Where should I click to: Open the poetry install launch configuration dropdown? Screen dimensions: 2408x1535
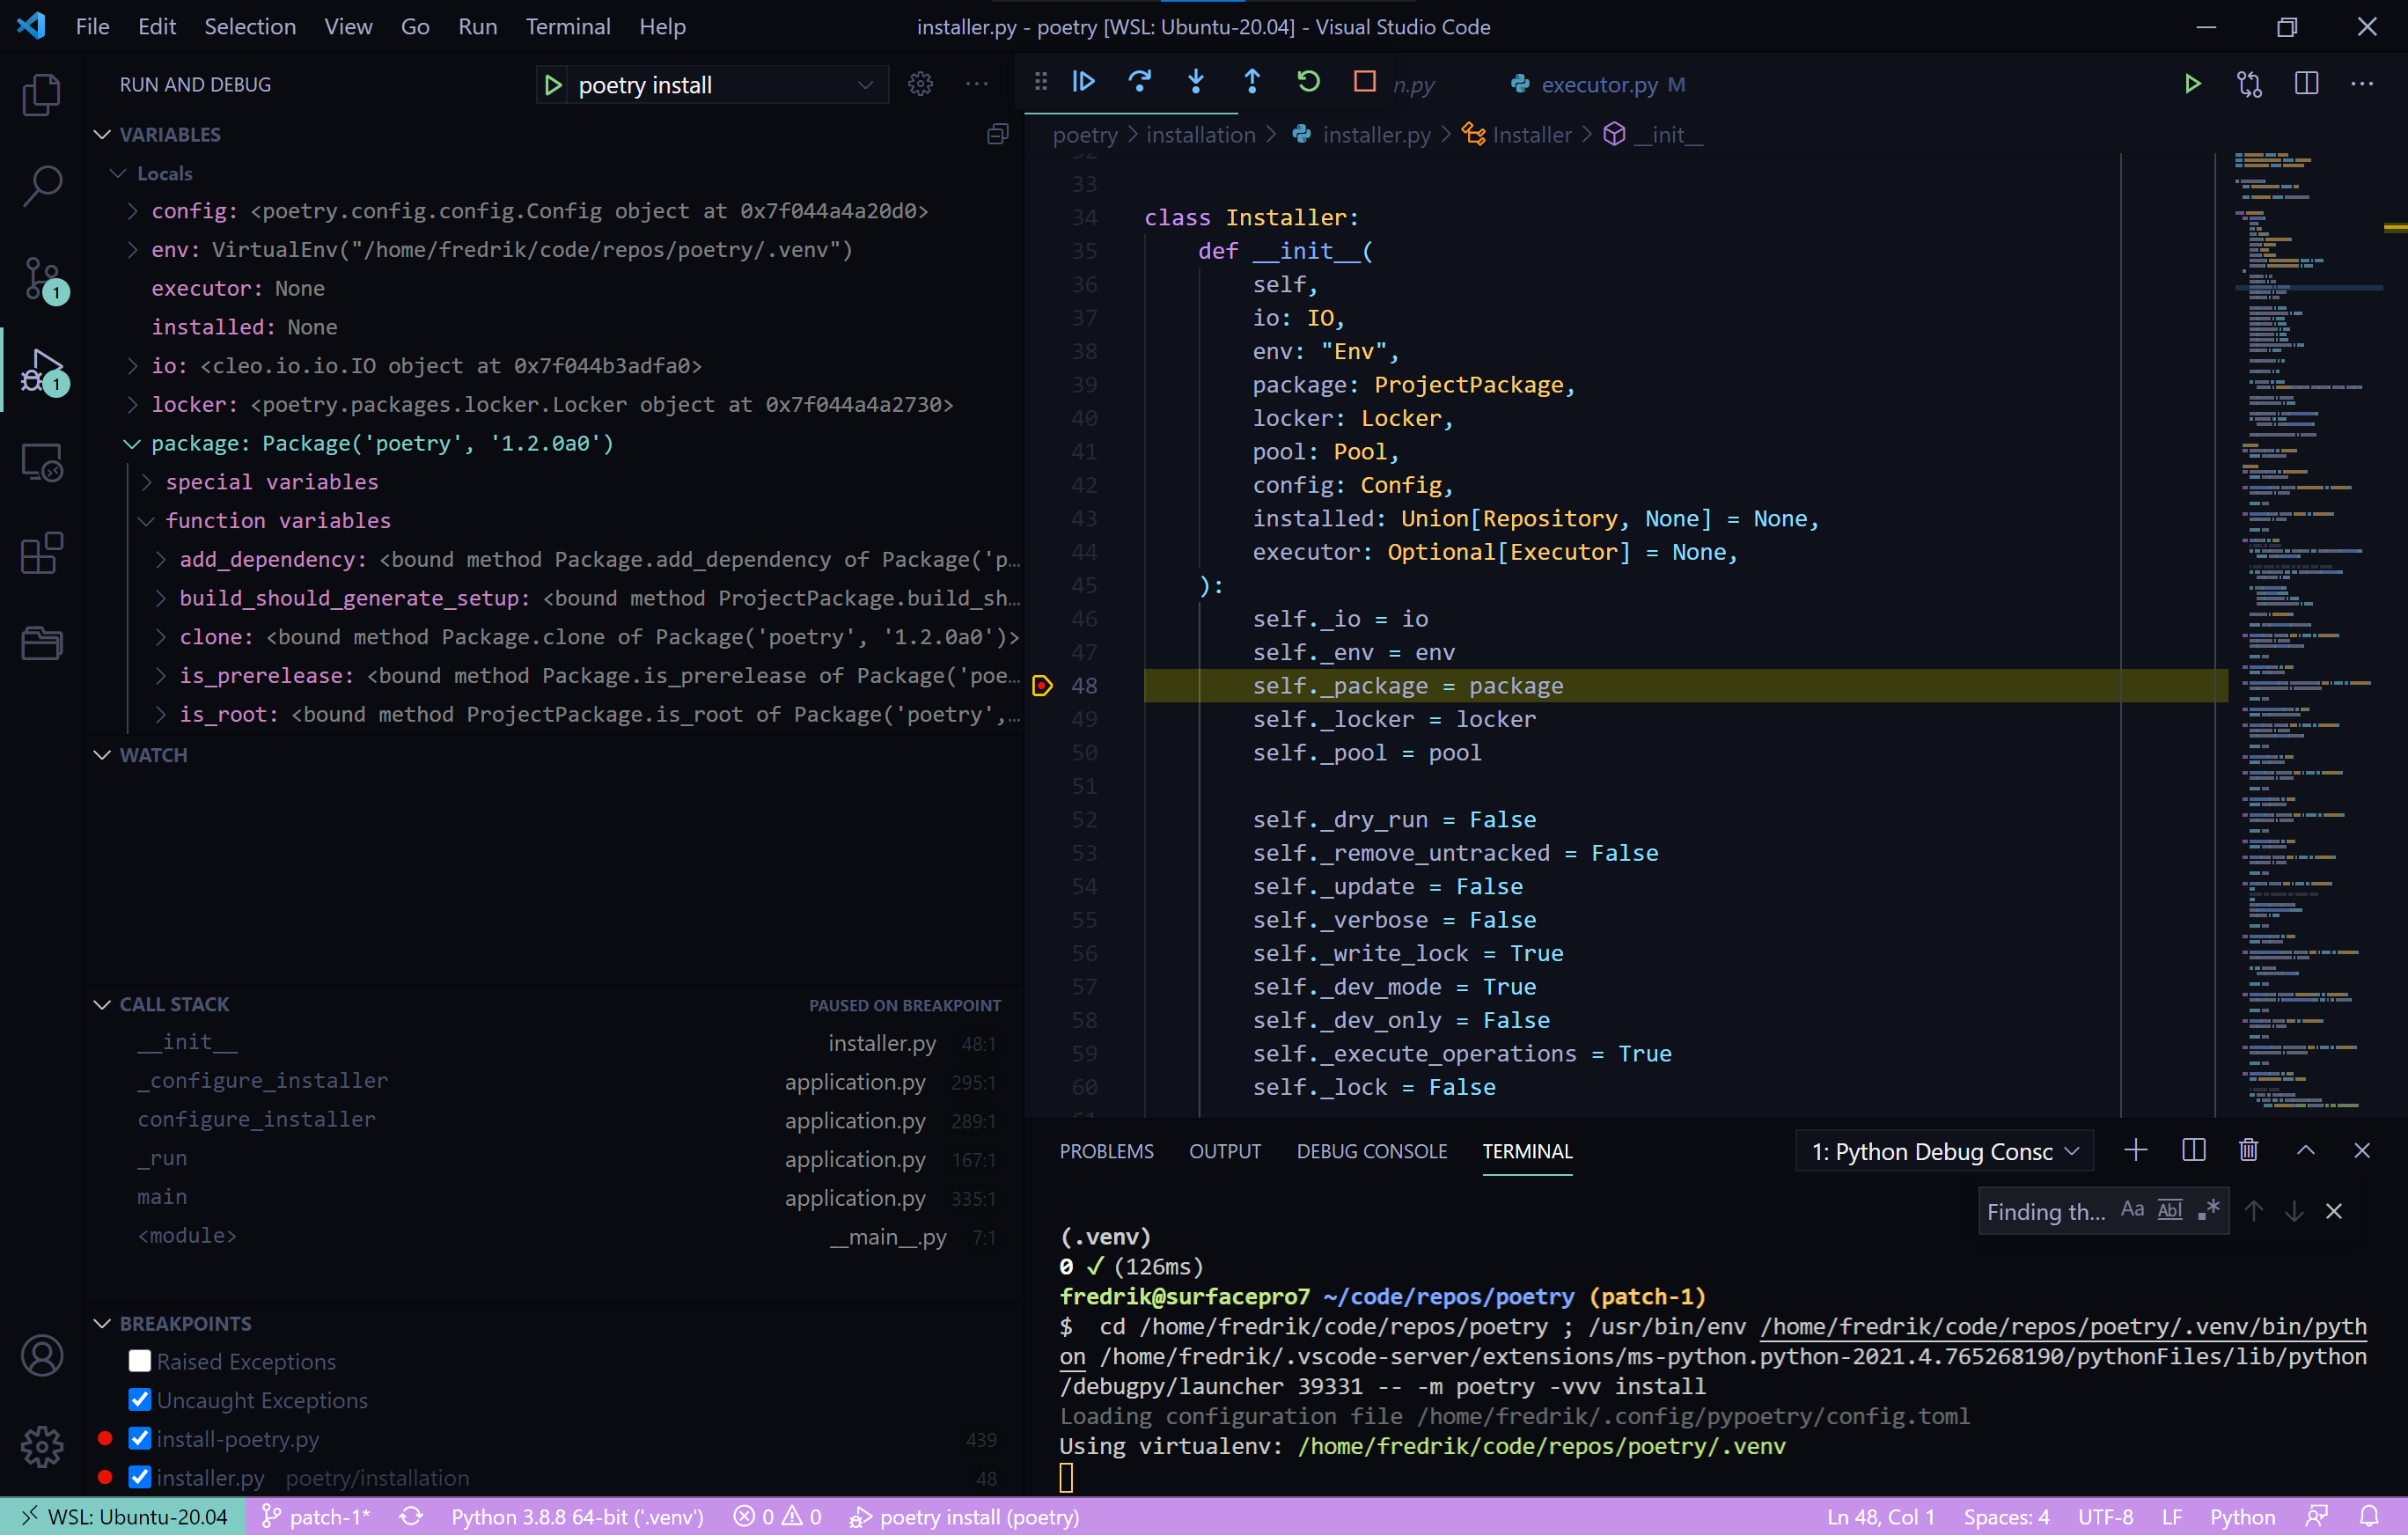(x=864, y=84)
